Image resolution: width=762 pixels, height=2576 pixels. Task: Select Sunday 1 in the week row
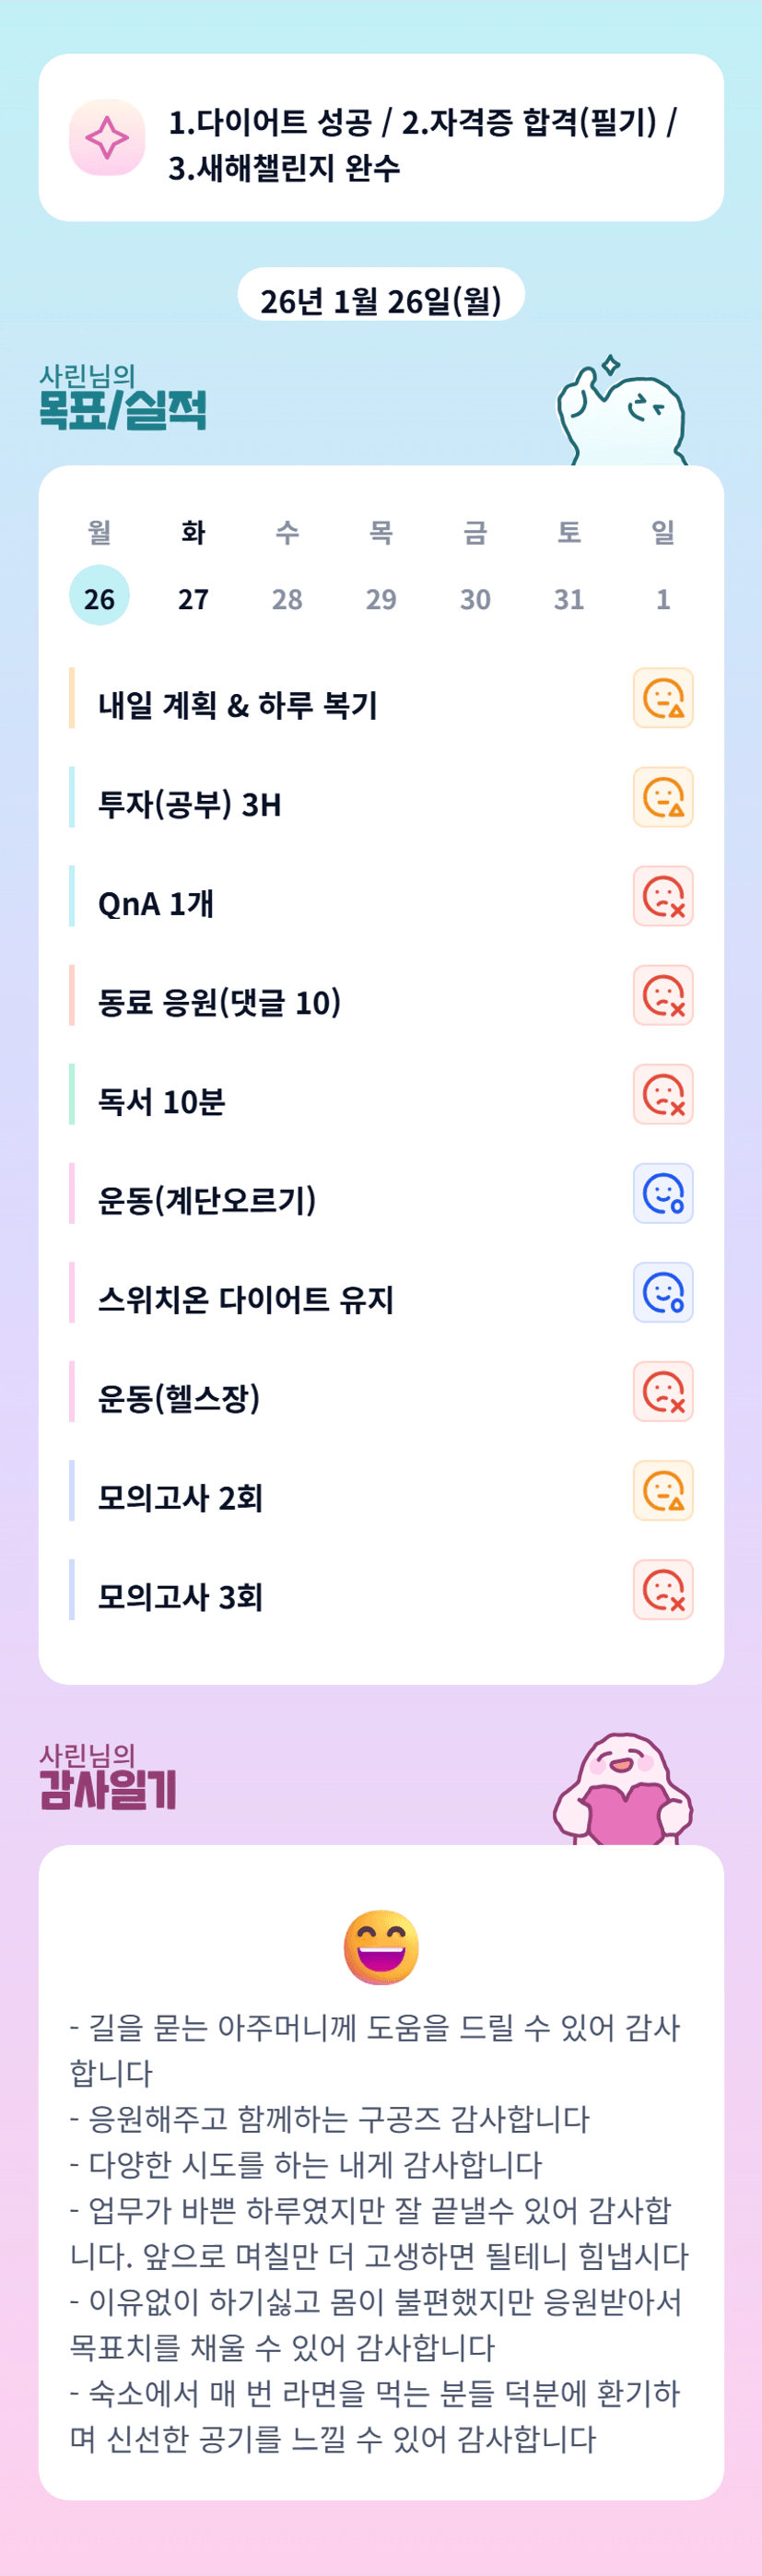(663, 597)
